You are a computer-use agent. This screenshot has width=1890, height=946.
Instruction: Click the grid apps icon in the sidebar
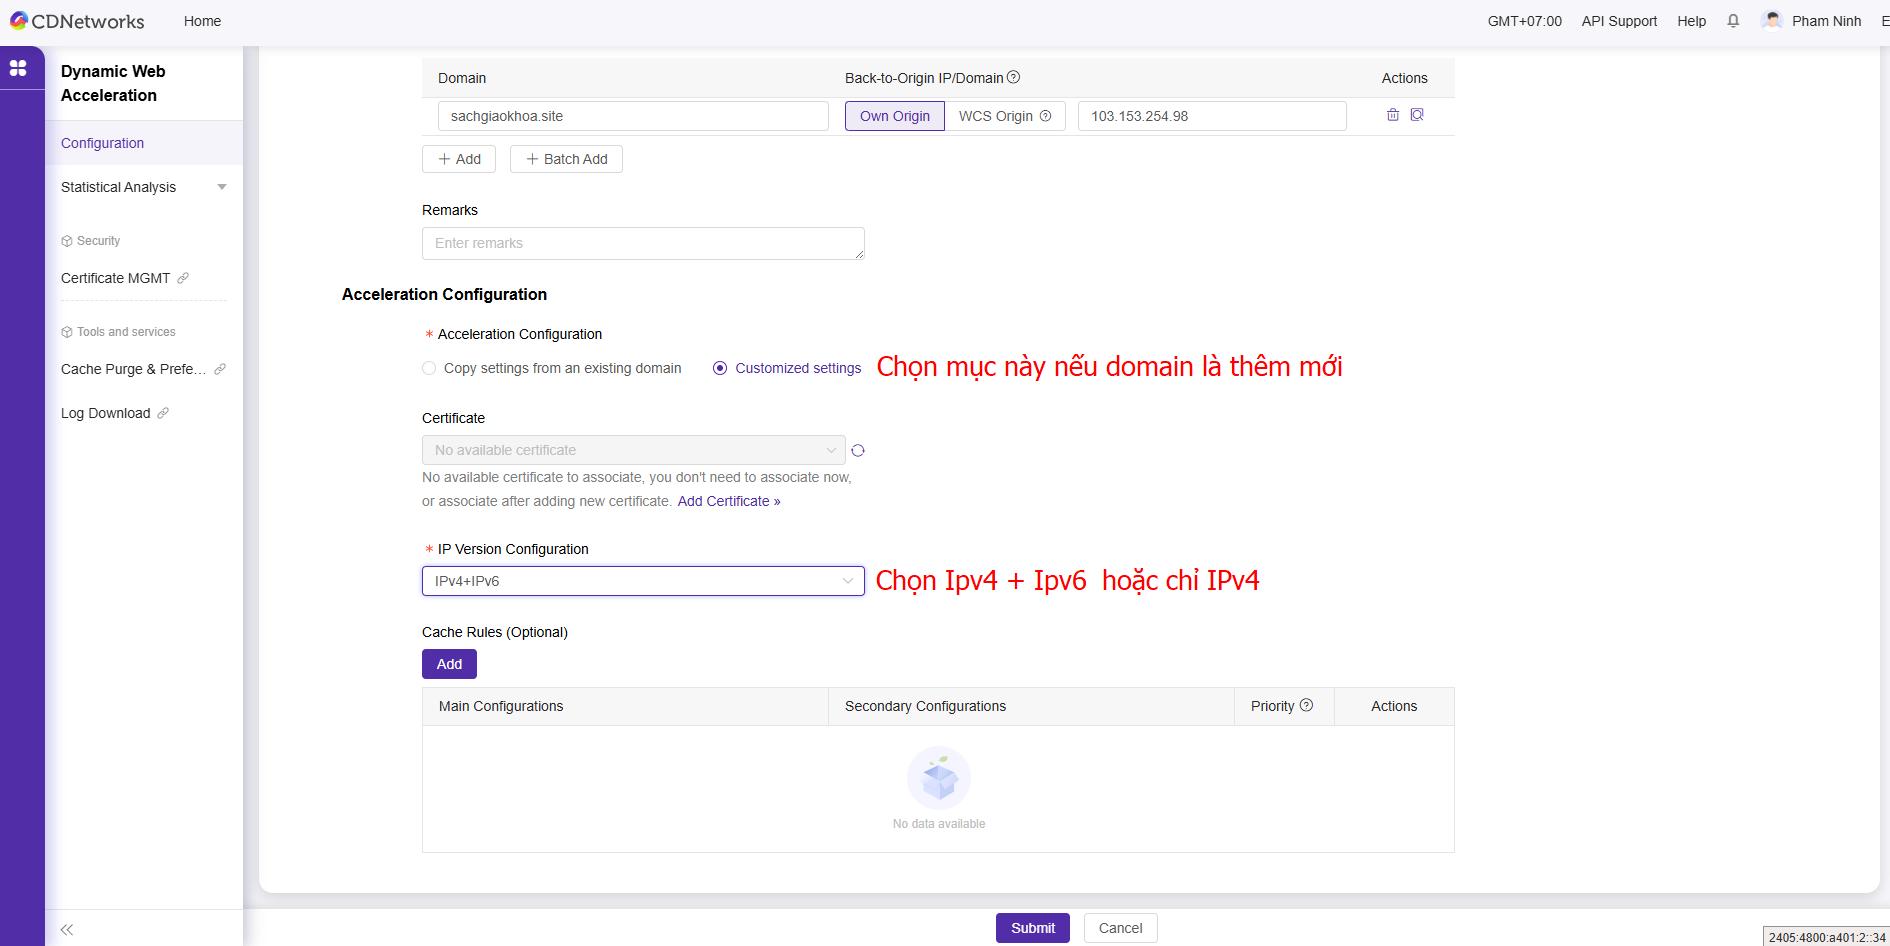18,68
